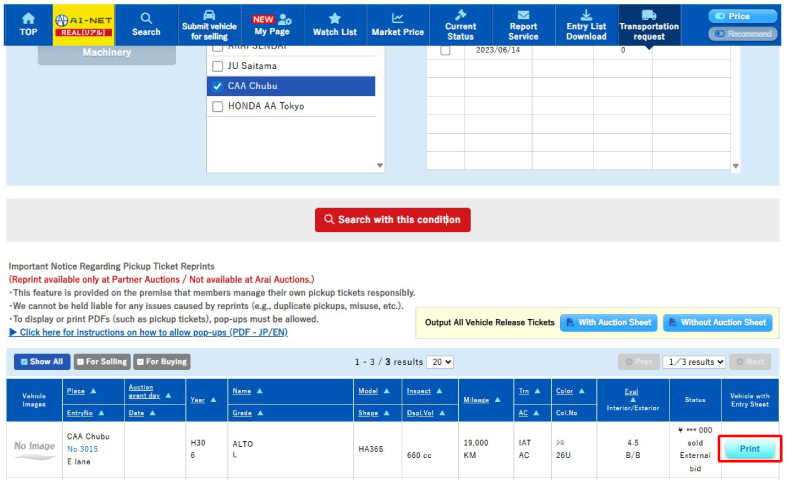This screenshot has width=788, height=480.
Task: Open the results per page dropdown
Action: (x=440, y=362)
